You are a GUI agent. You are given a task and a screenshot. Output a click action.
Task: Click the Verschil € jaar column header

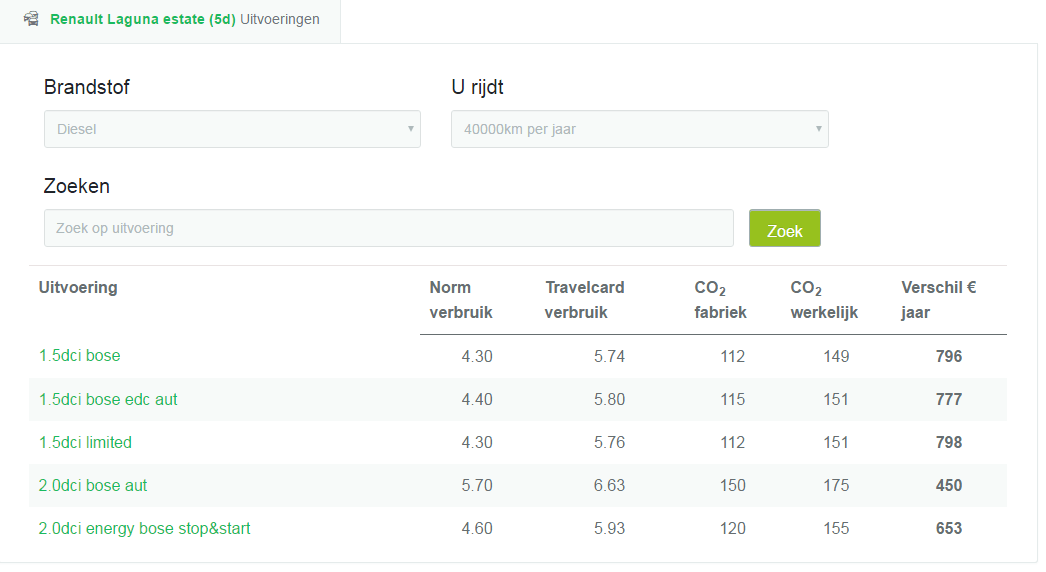[938, 300]
